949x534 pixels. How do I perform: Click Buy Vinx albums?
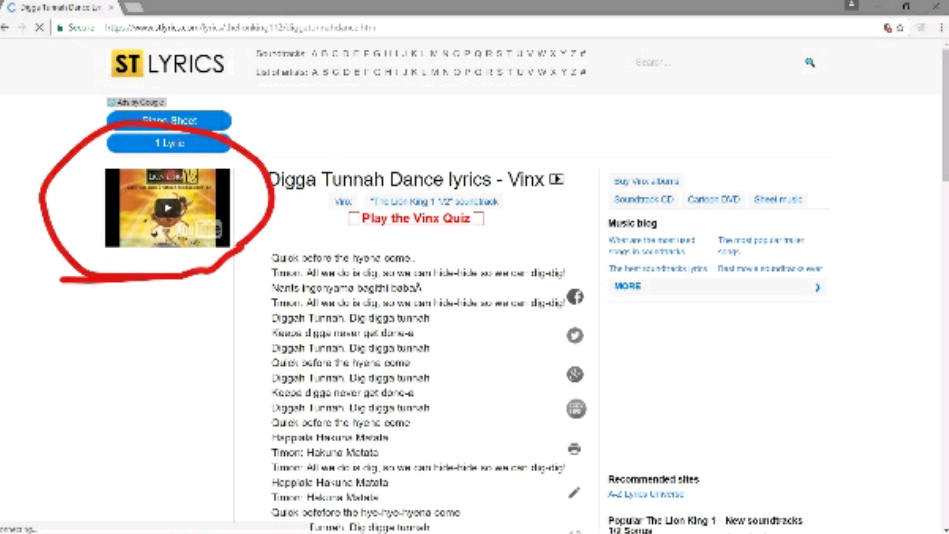pyautogui.click(x=646, y=181)
